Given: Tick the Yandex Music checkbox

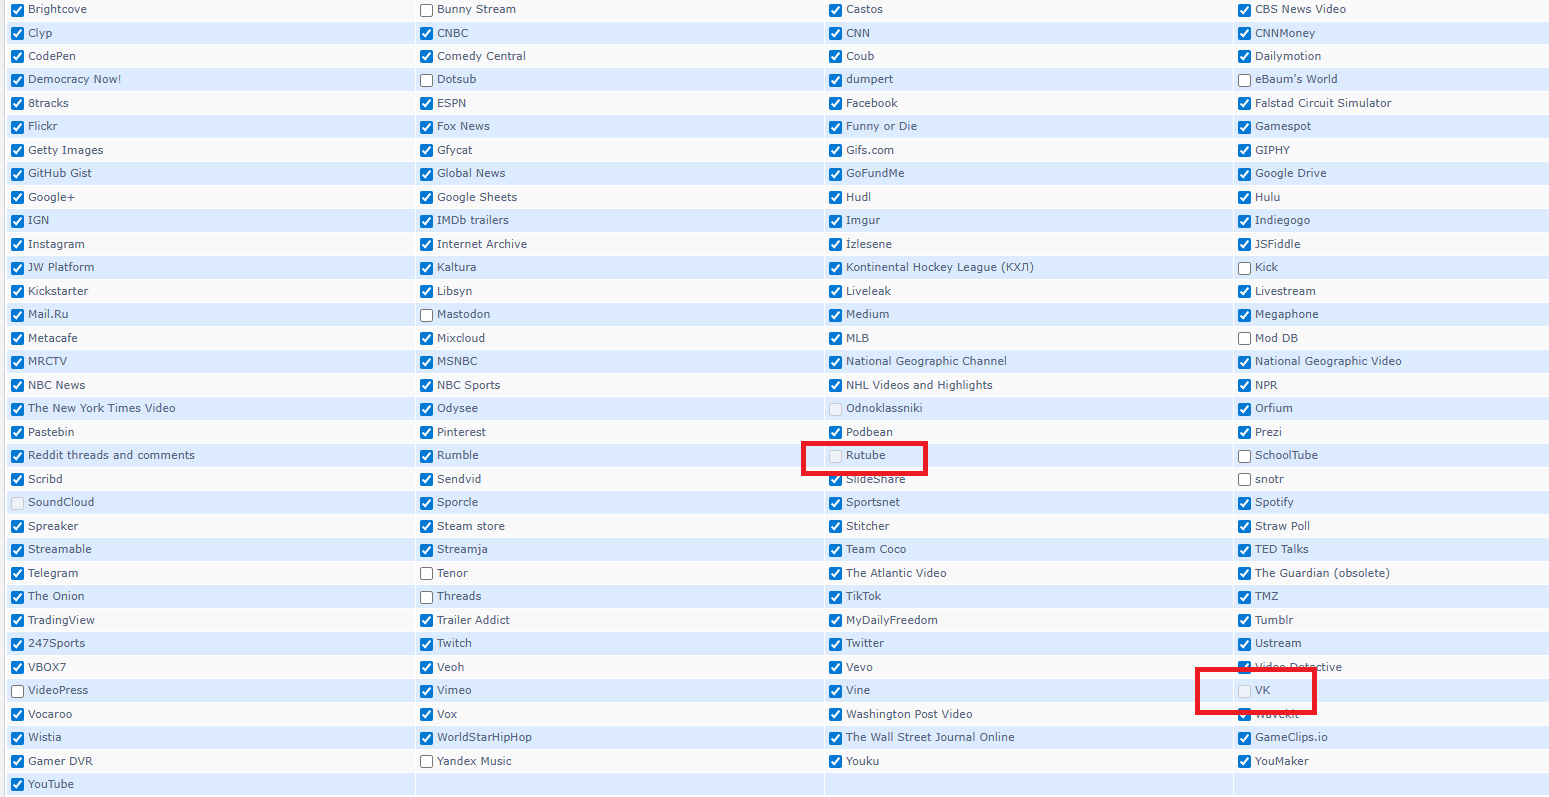Looking at the screenshot, I should point(427,762).
